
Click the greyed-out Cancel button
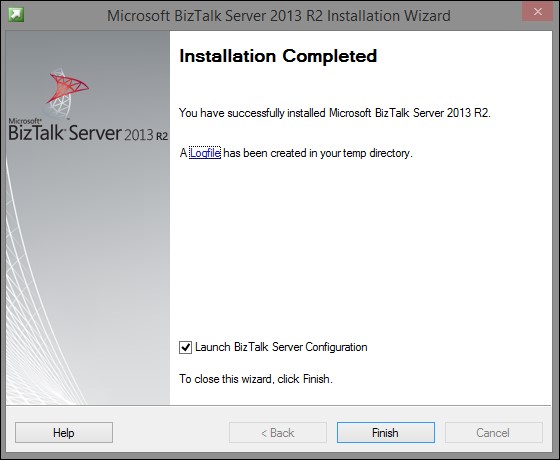494,432
